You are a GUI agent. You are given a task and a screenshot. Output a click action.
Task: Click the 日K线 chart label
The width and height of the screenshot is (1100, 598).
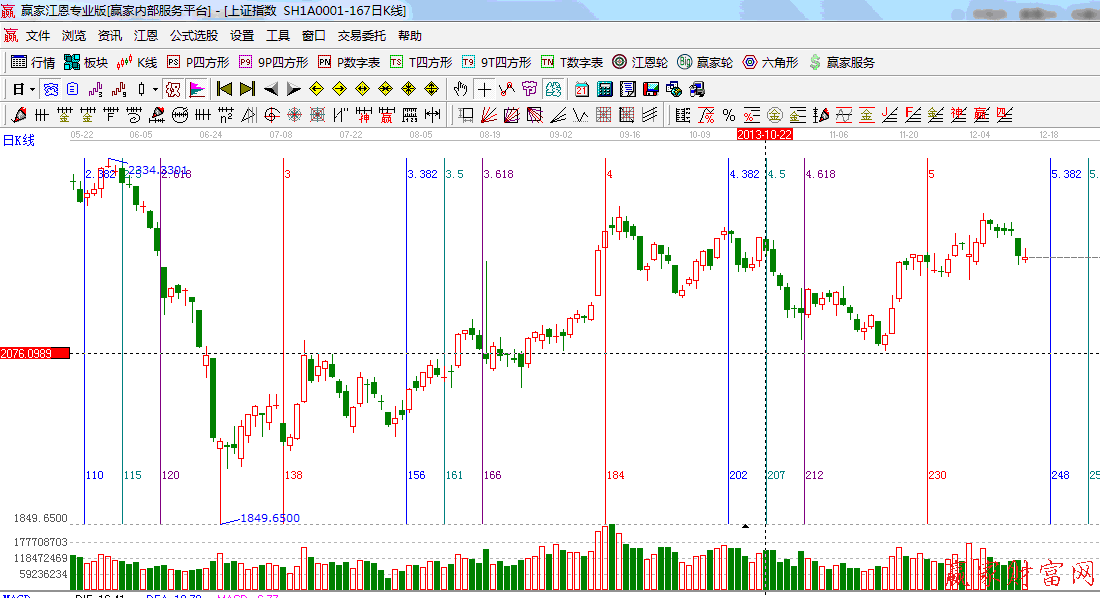(18, 141)
